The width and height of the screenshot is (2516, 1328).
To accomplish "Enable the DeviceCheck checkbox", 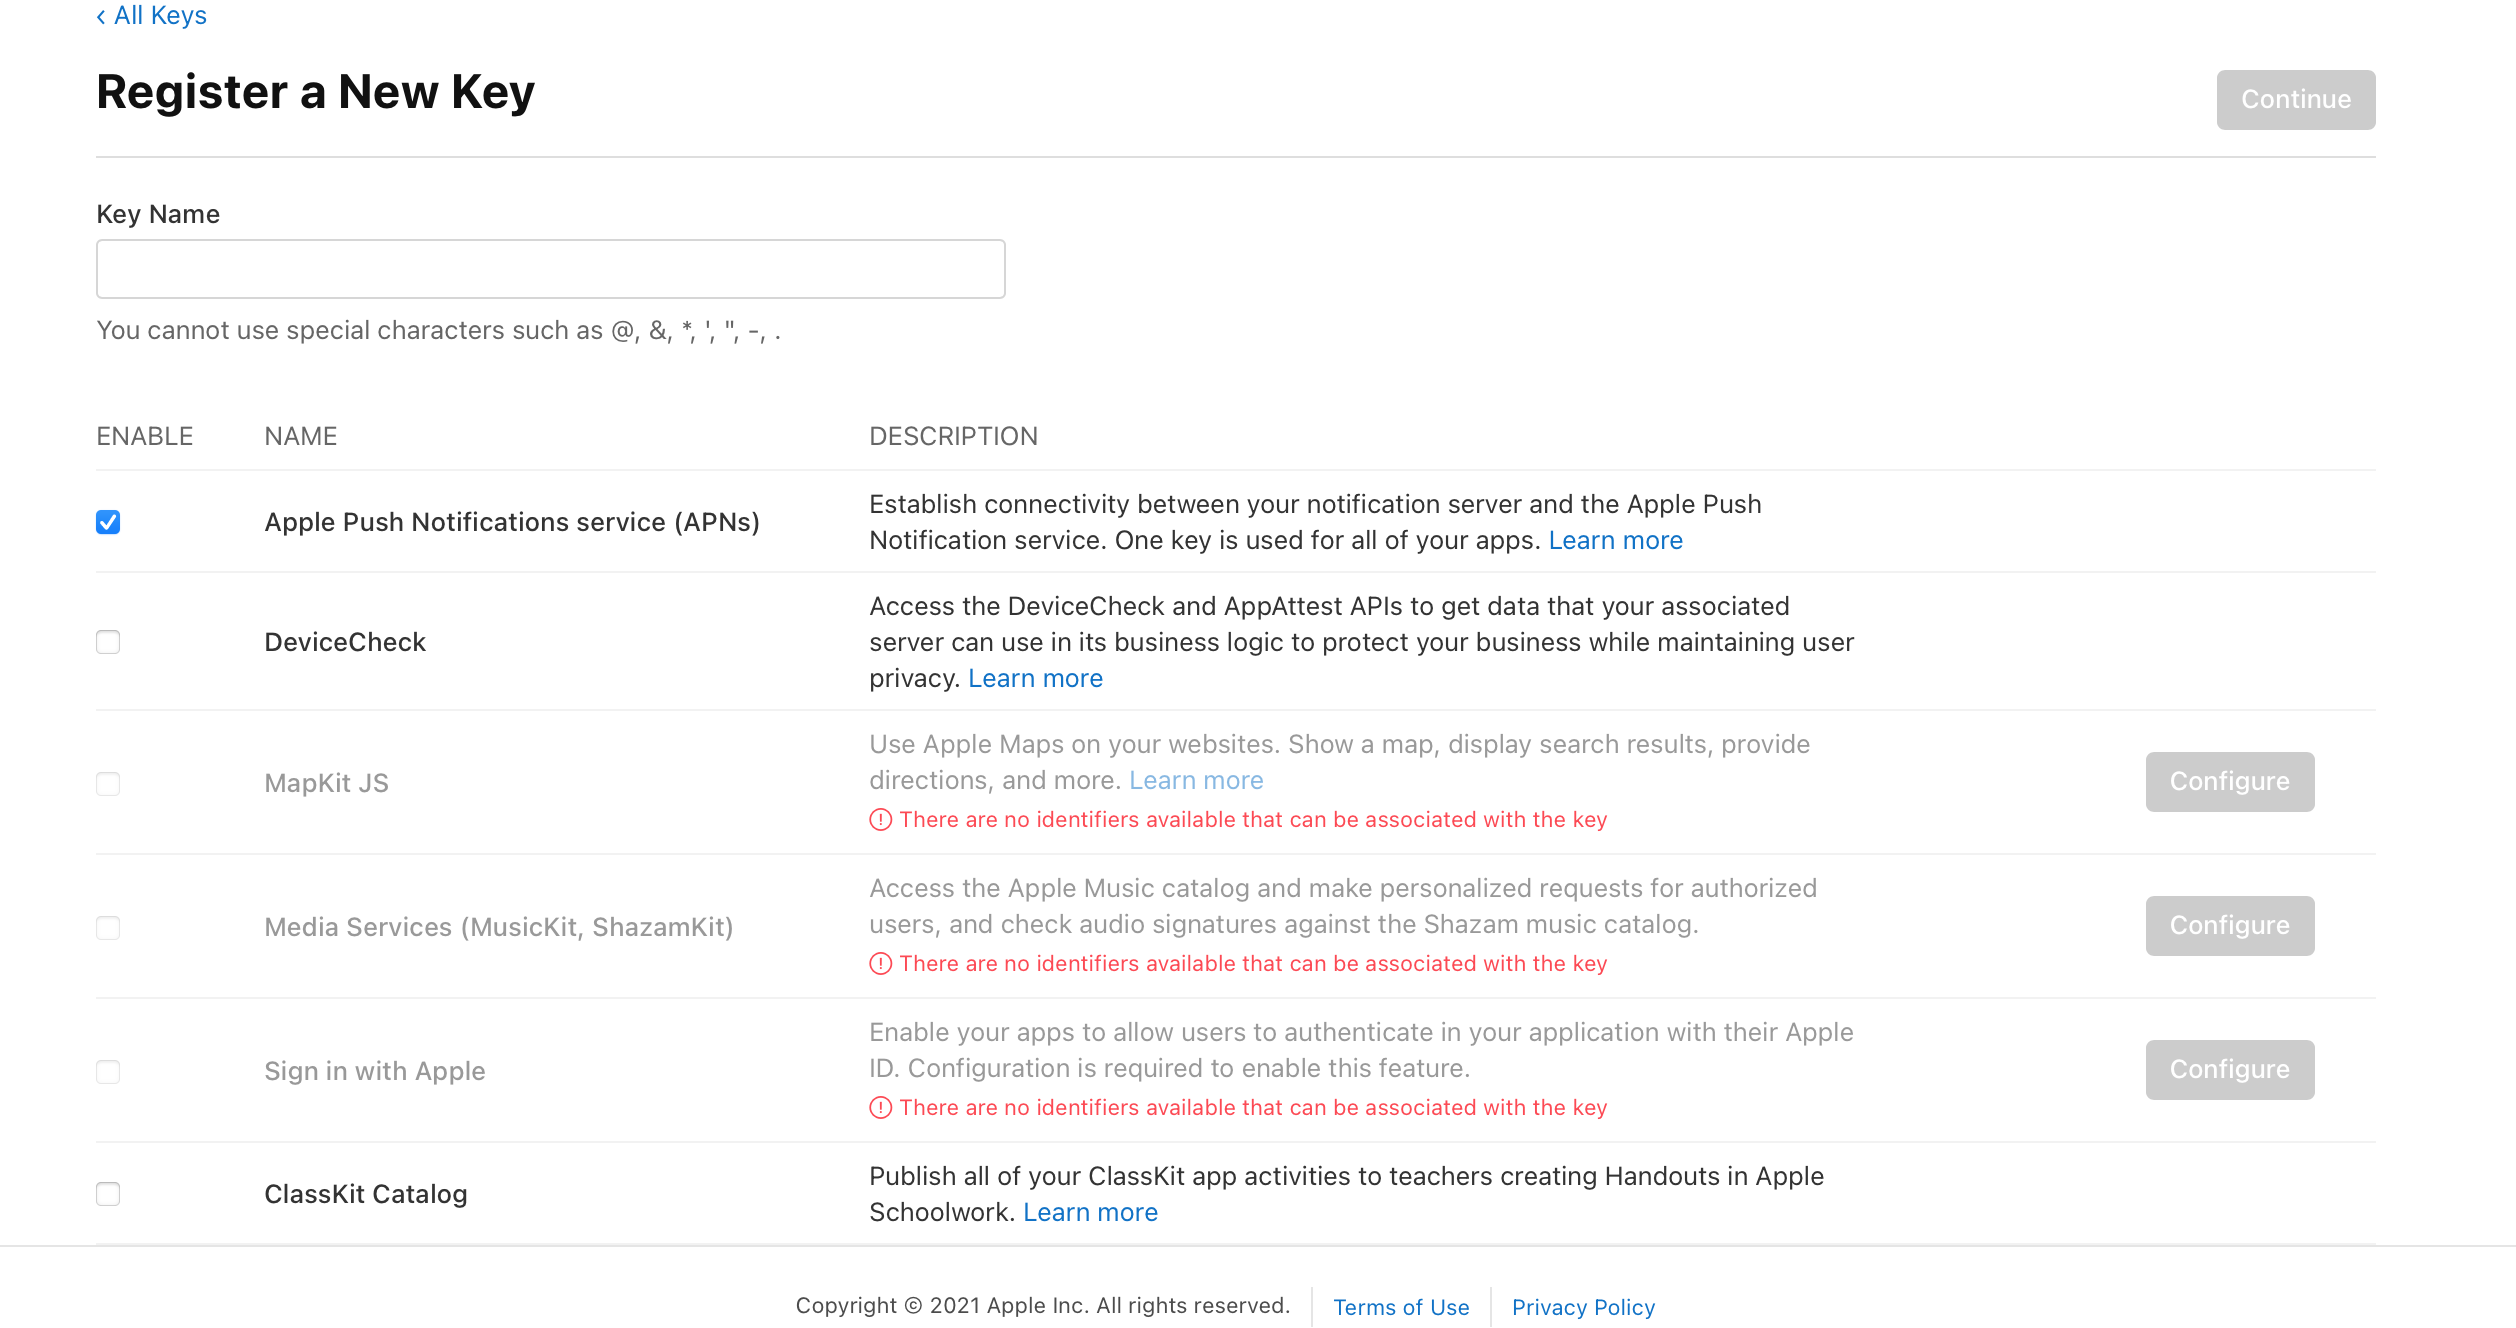I will pyautogui.click(x=108, y=641).
